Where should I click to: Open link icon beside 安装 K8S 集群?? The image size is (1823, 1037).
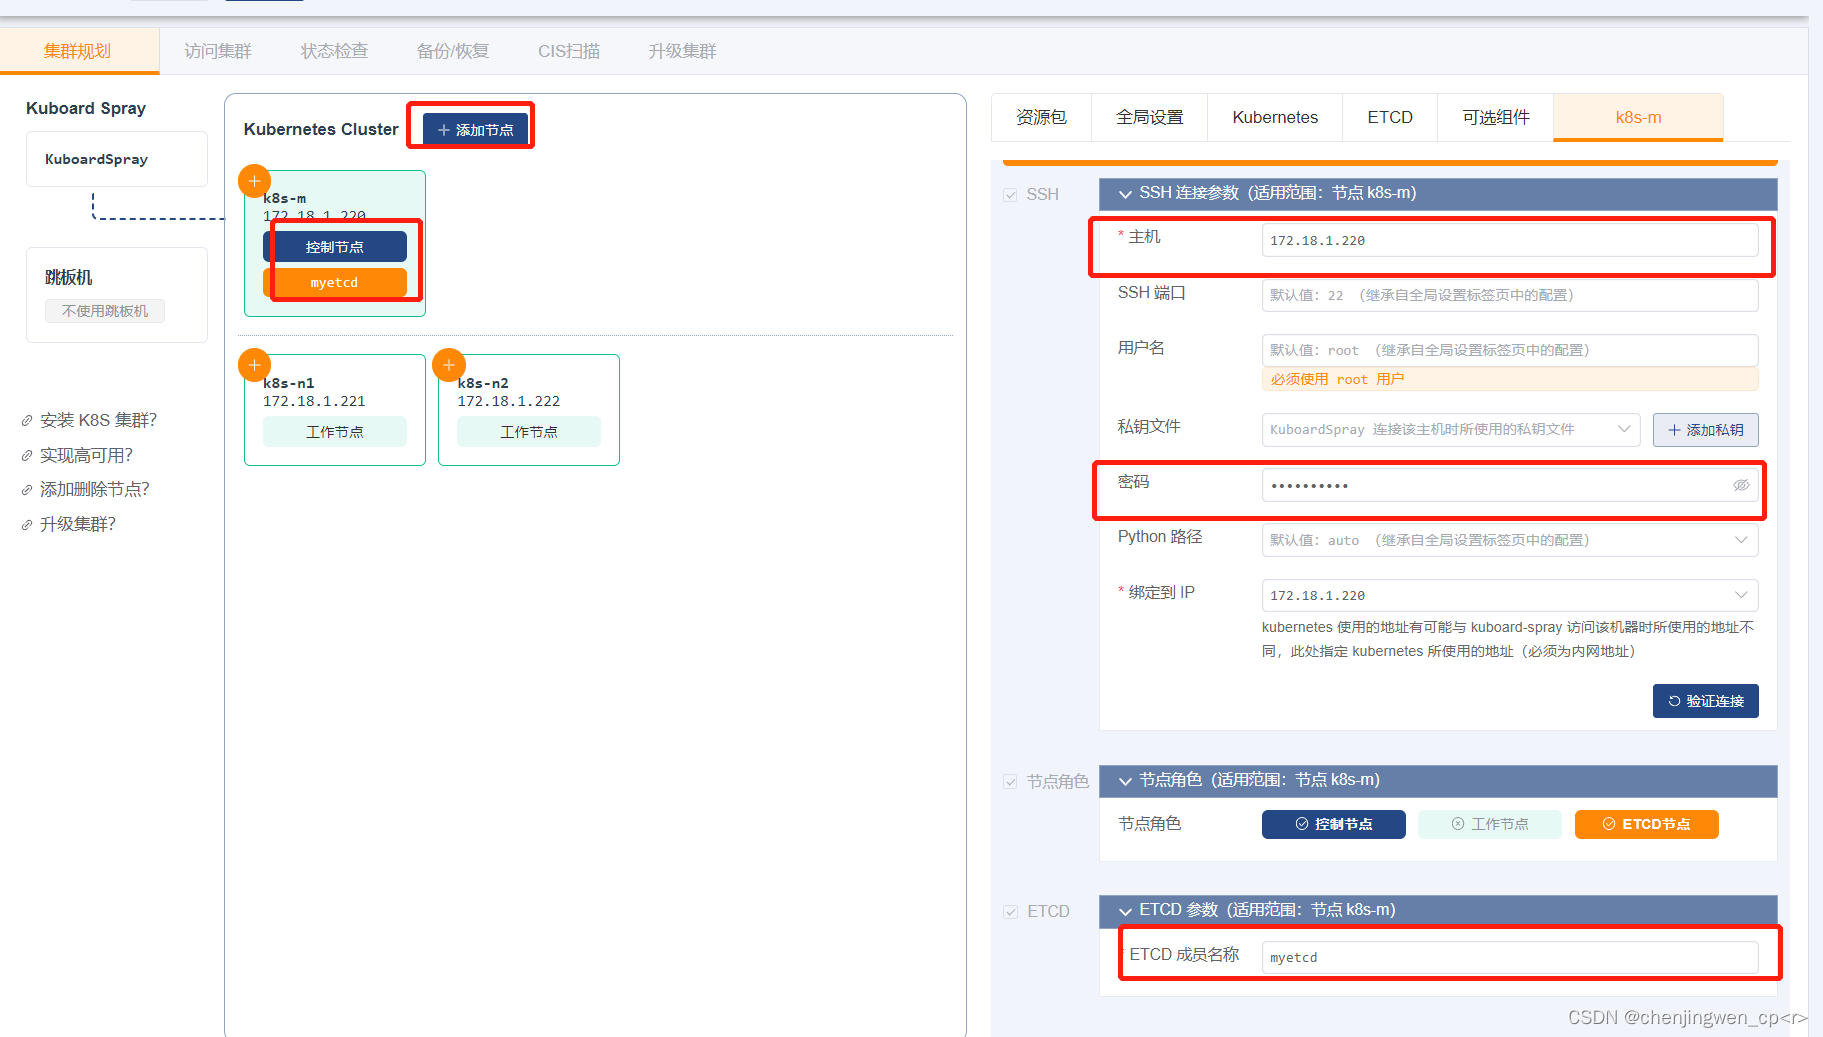coord(27,421)
